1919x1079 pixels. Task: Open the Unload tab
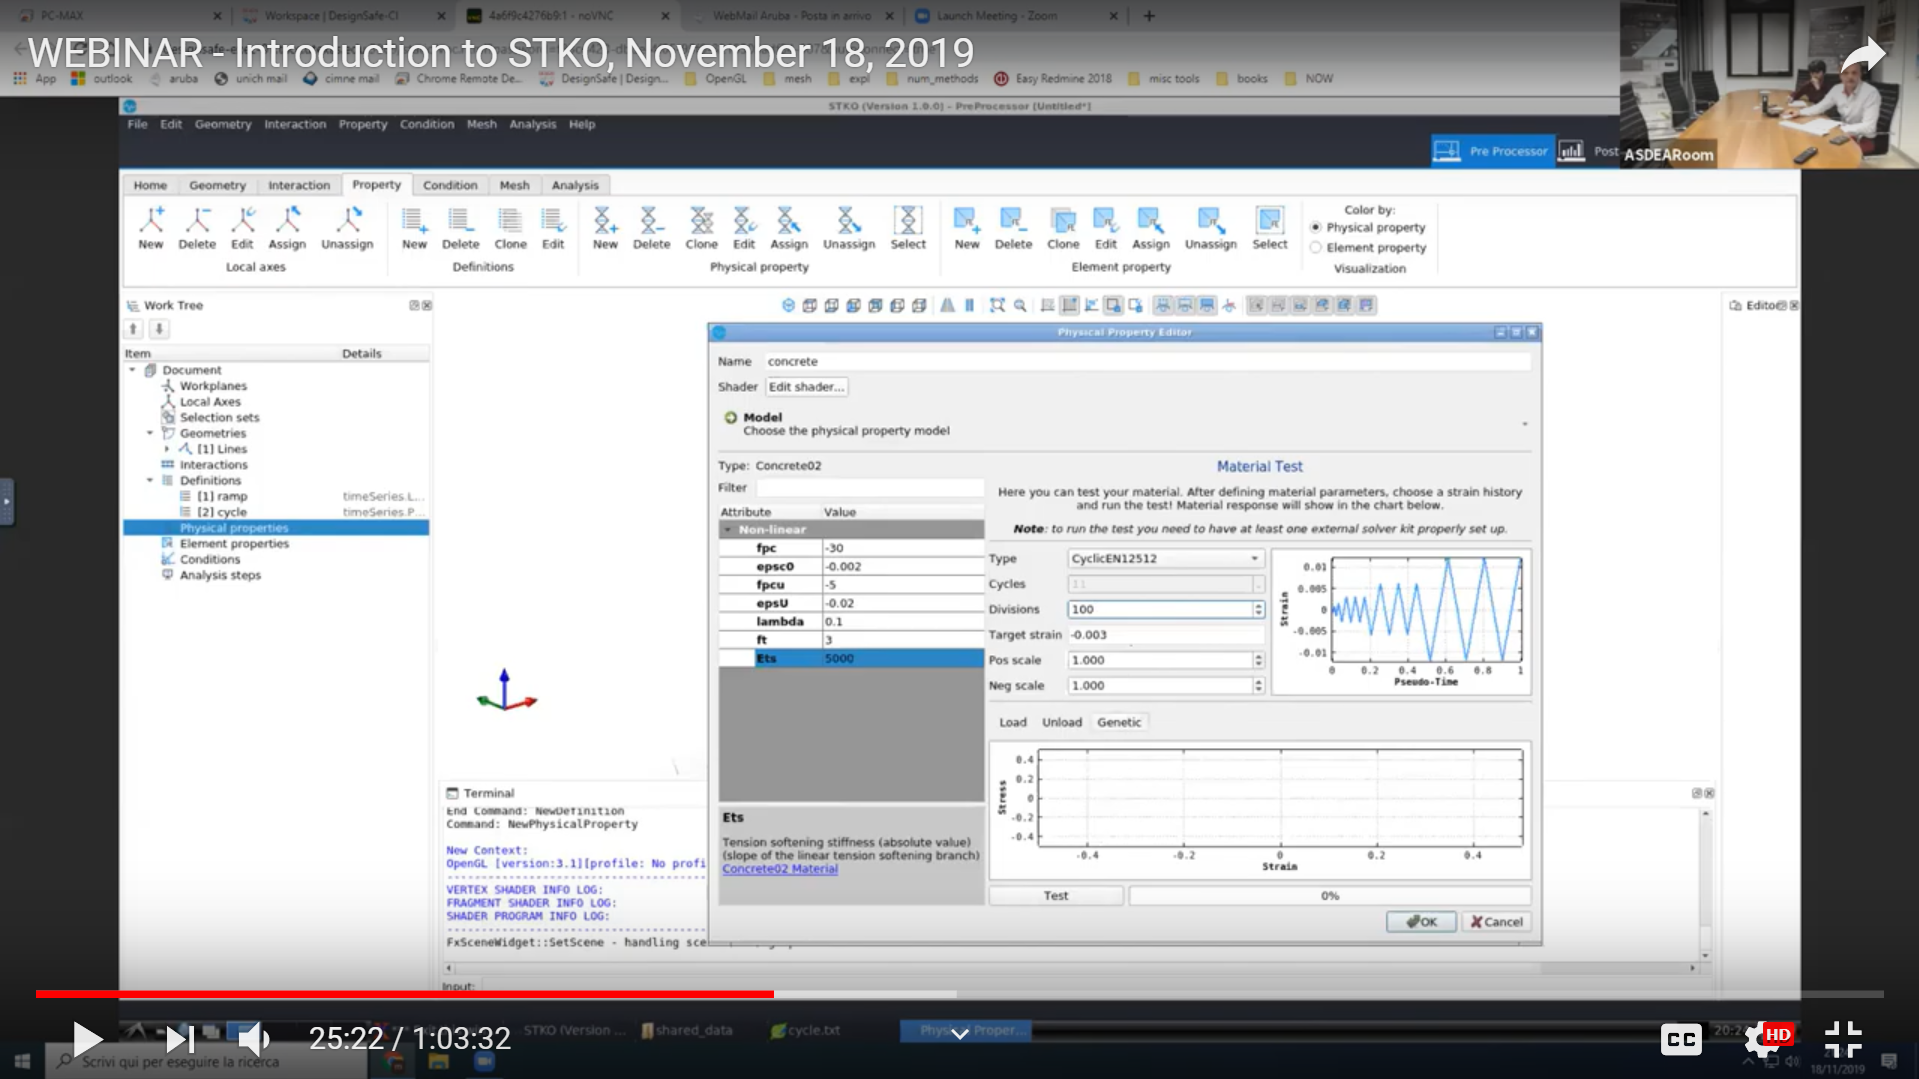[1062, 722]
